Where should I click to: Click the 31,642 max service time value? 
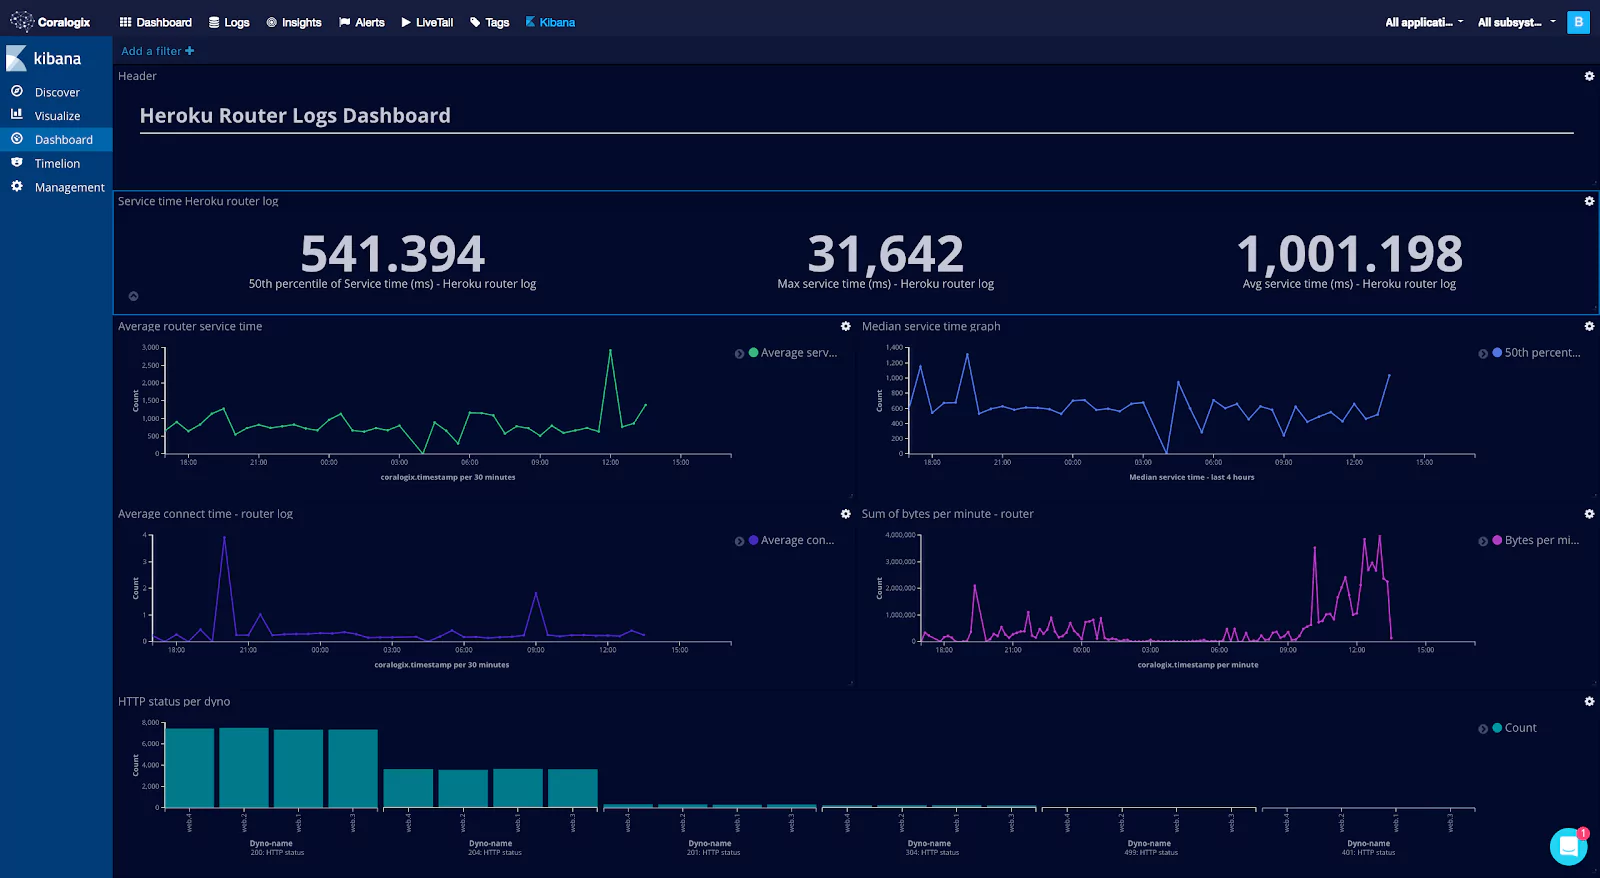[x=886, y=254]
